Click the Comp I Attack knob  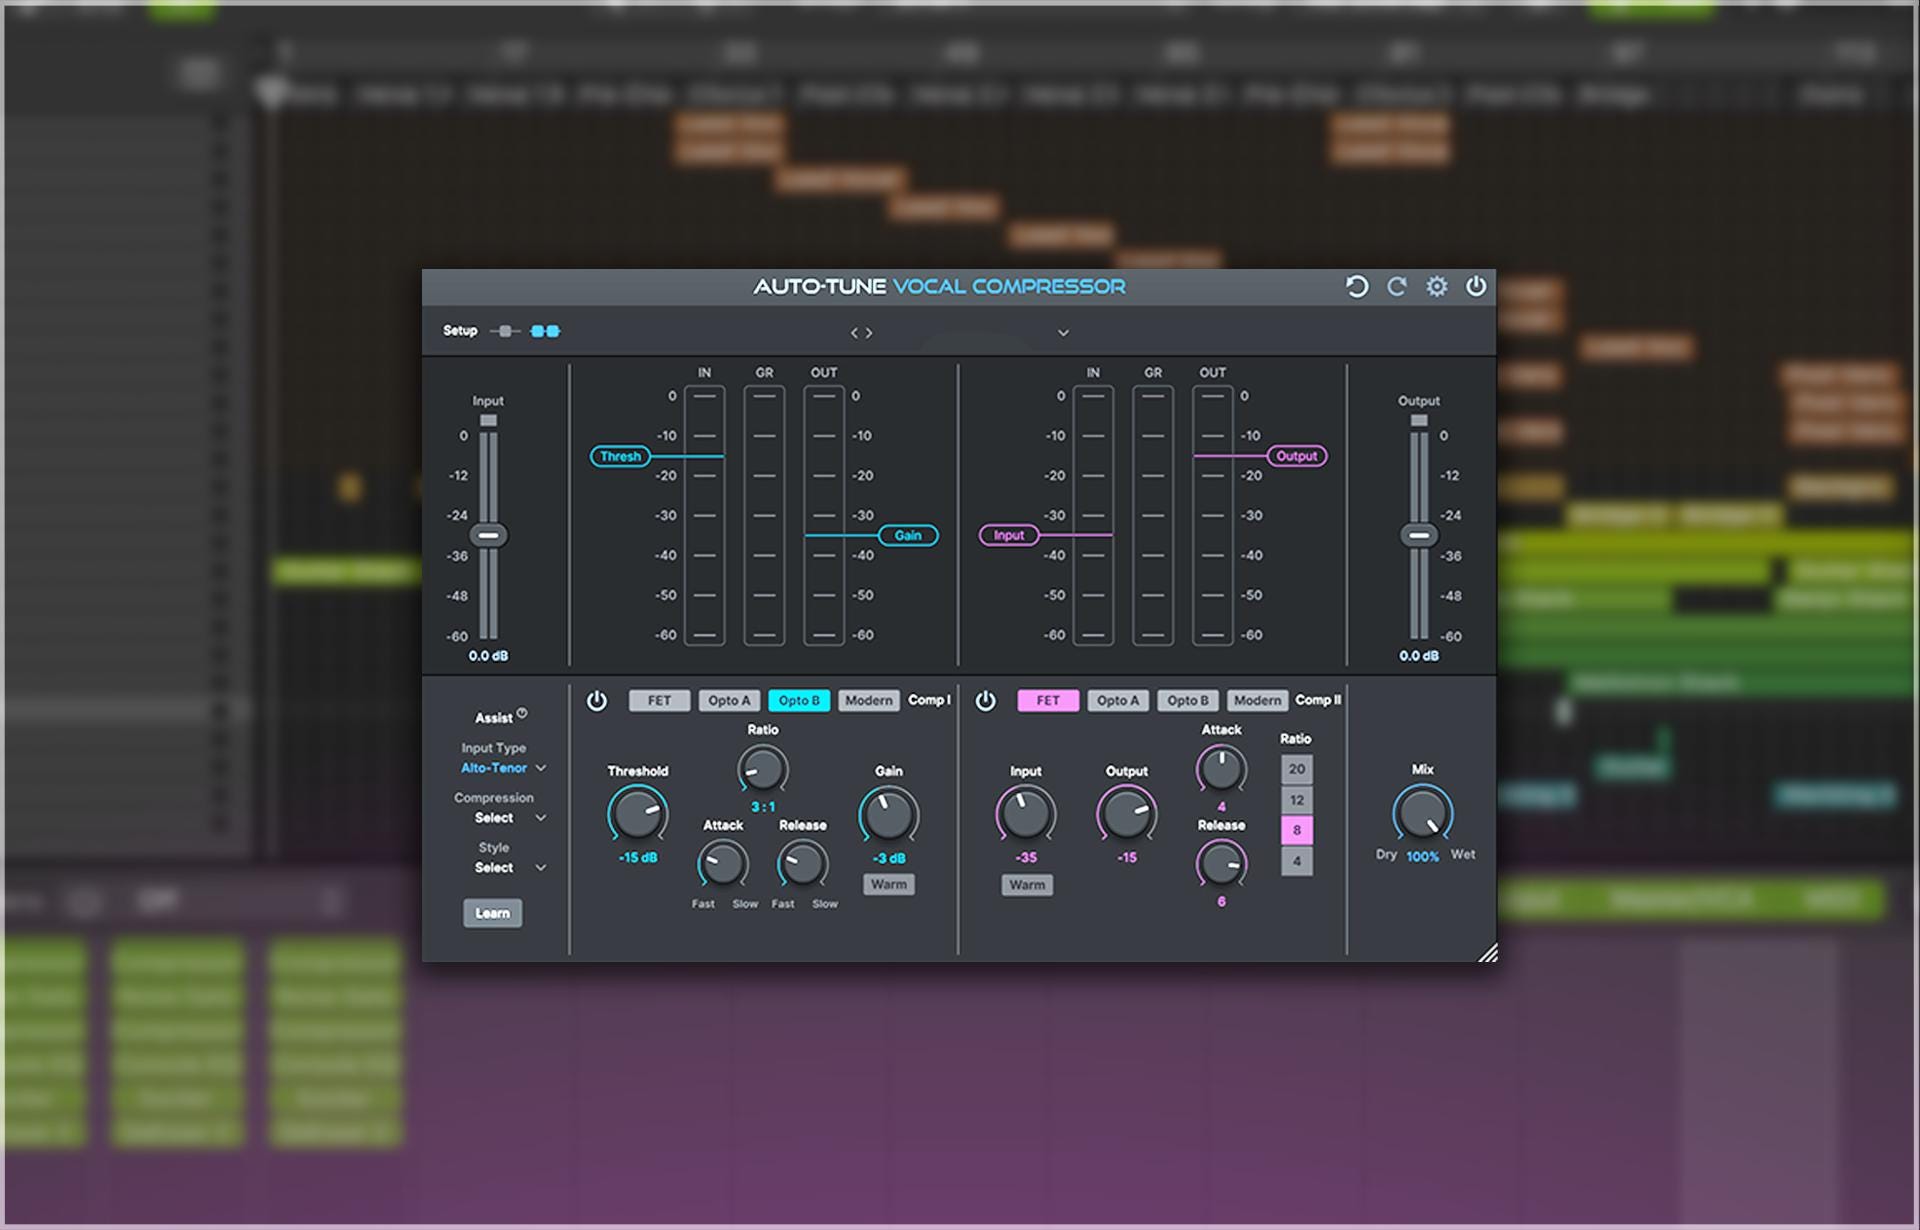coord(723,863)
